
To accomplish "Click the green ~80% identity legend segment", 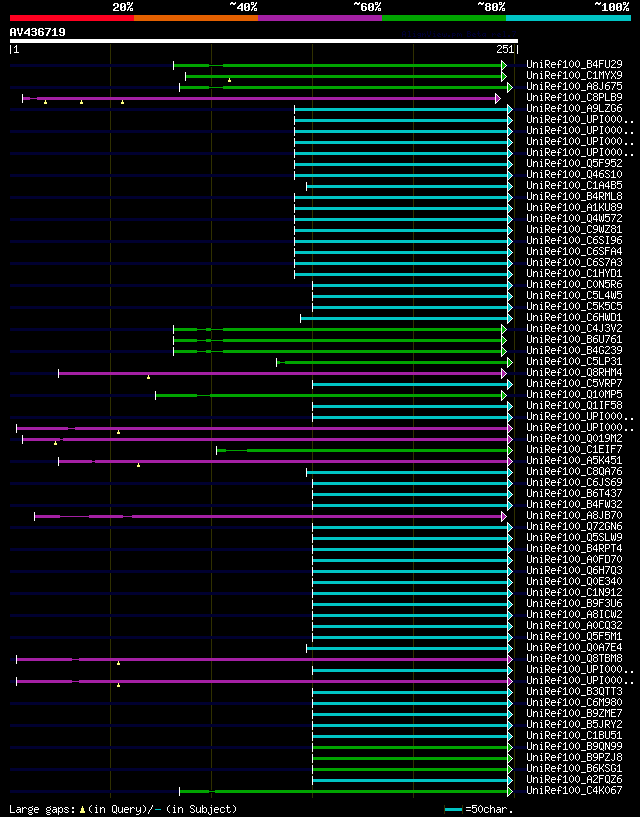I will (x=444, y=18).
